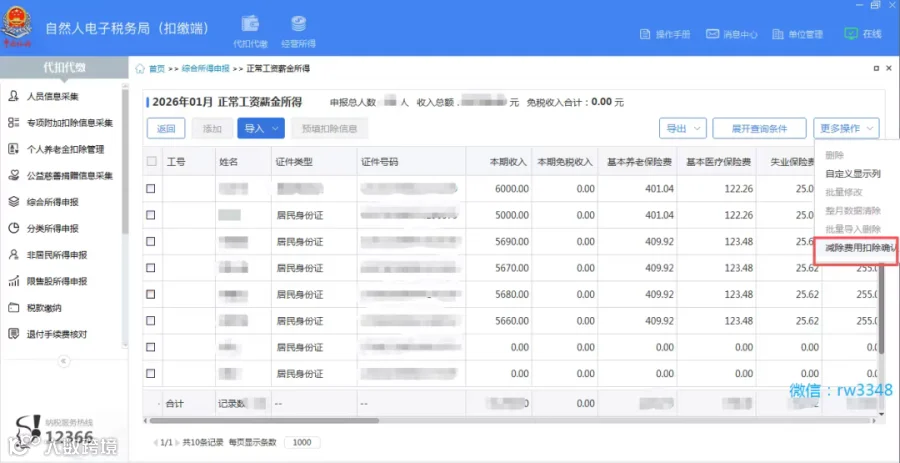The width and height of the screenshot is (900, 463).
Task: Follow the 首页 breadcrumb link
Action: pos(157,69)
